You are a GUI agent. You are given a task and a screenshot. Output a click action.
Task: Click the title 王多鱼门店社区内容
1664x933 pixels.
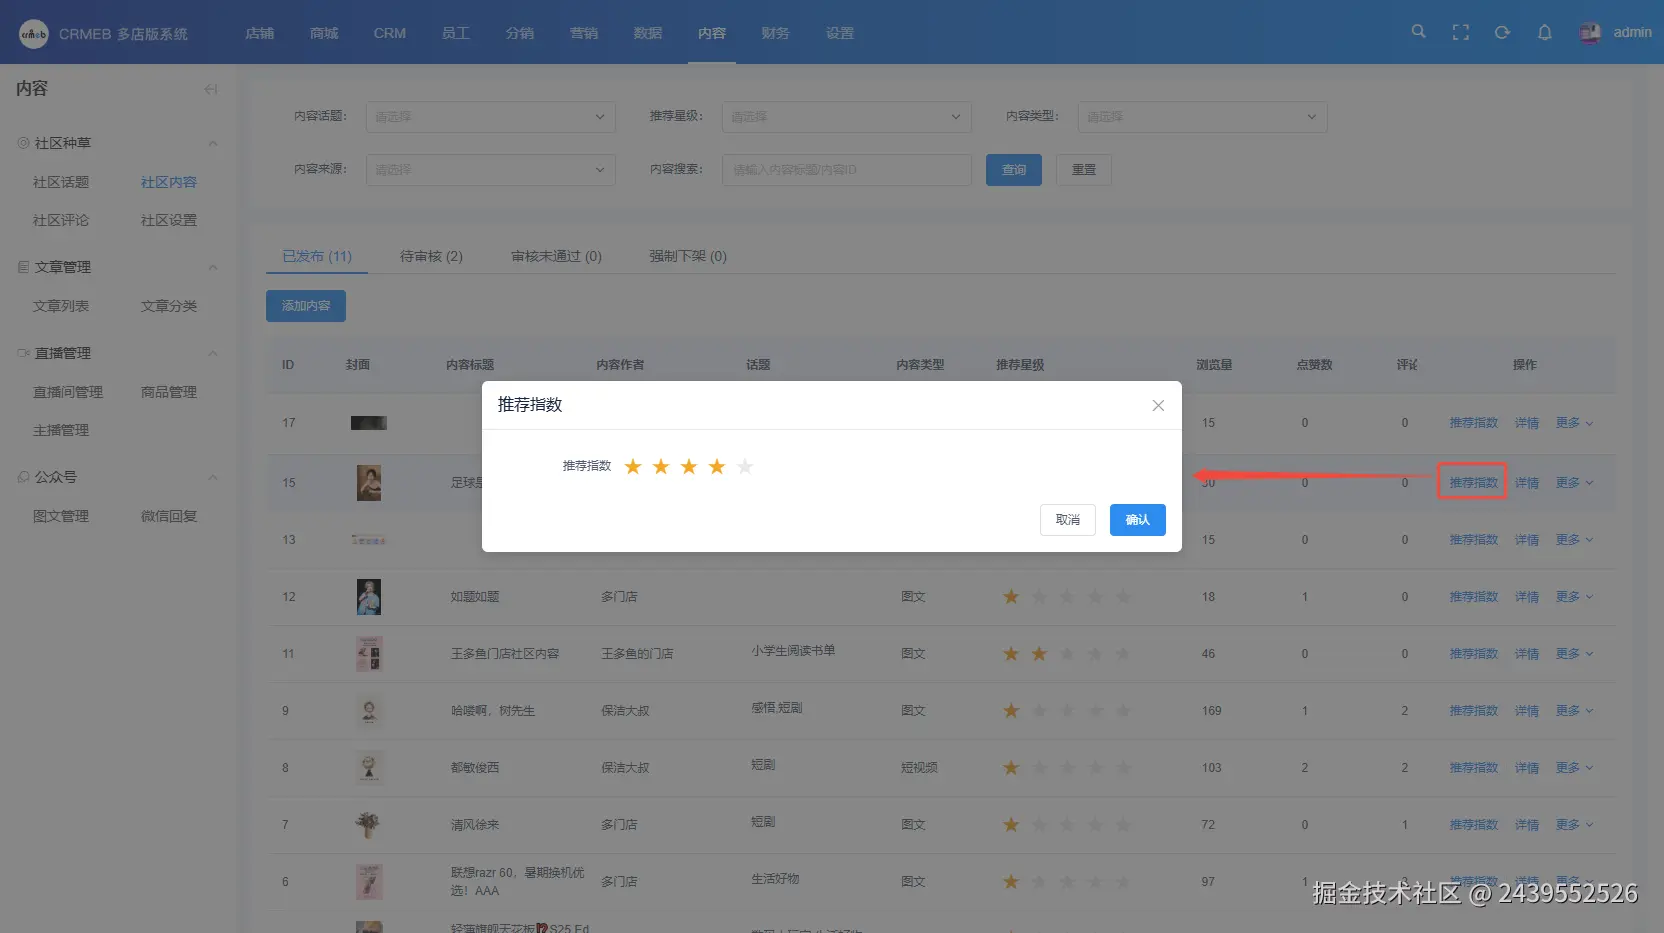tap(505, 654)
